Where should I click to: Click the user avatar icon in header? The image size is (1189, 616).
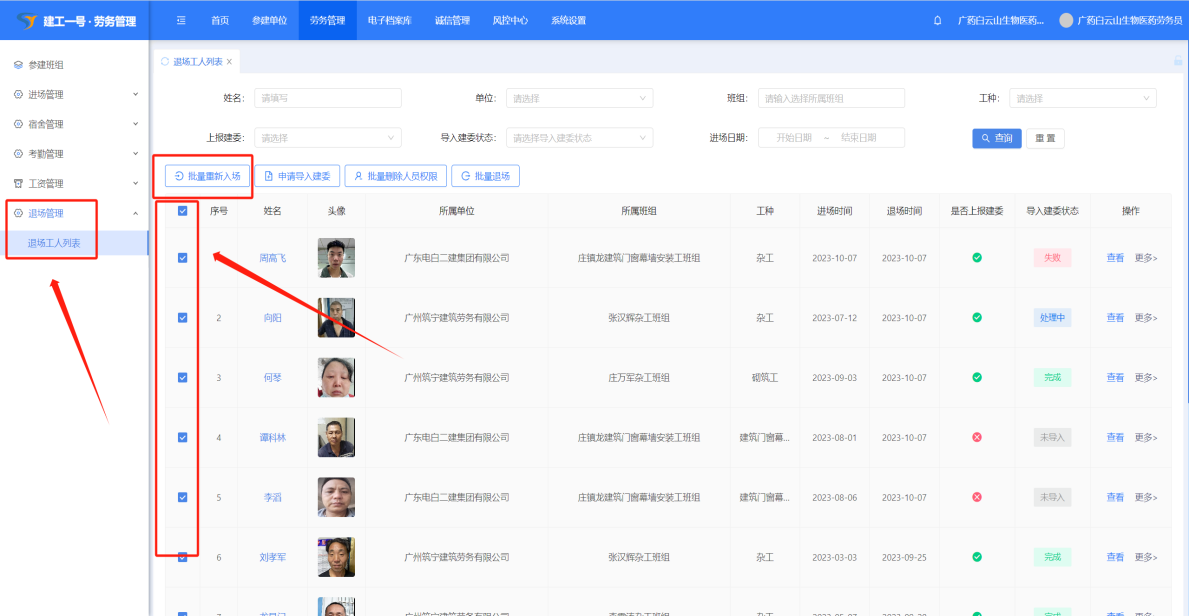[x=1066, y=20]
